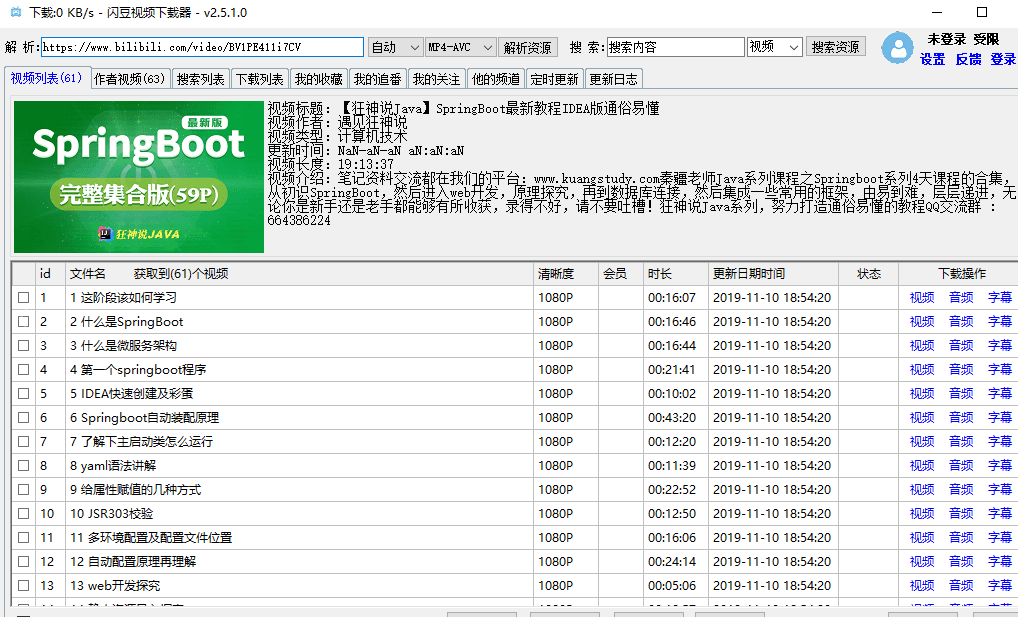Screen dimensions: 1018x617
Task: Click the 登录 link
Action: [x=1001, y=60]
